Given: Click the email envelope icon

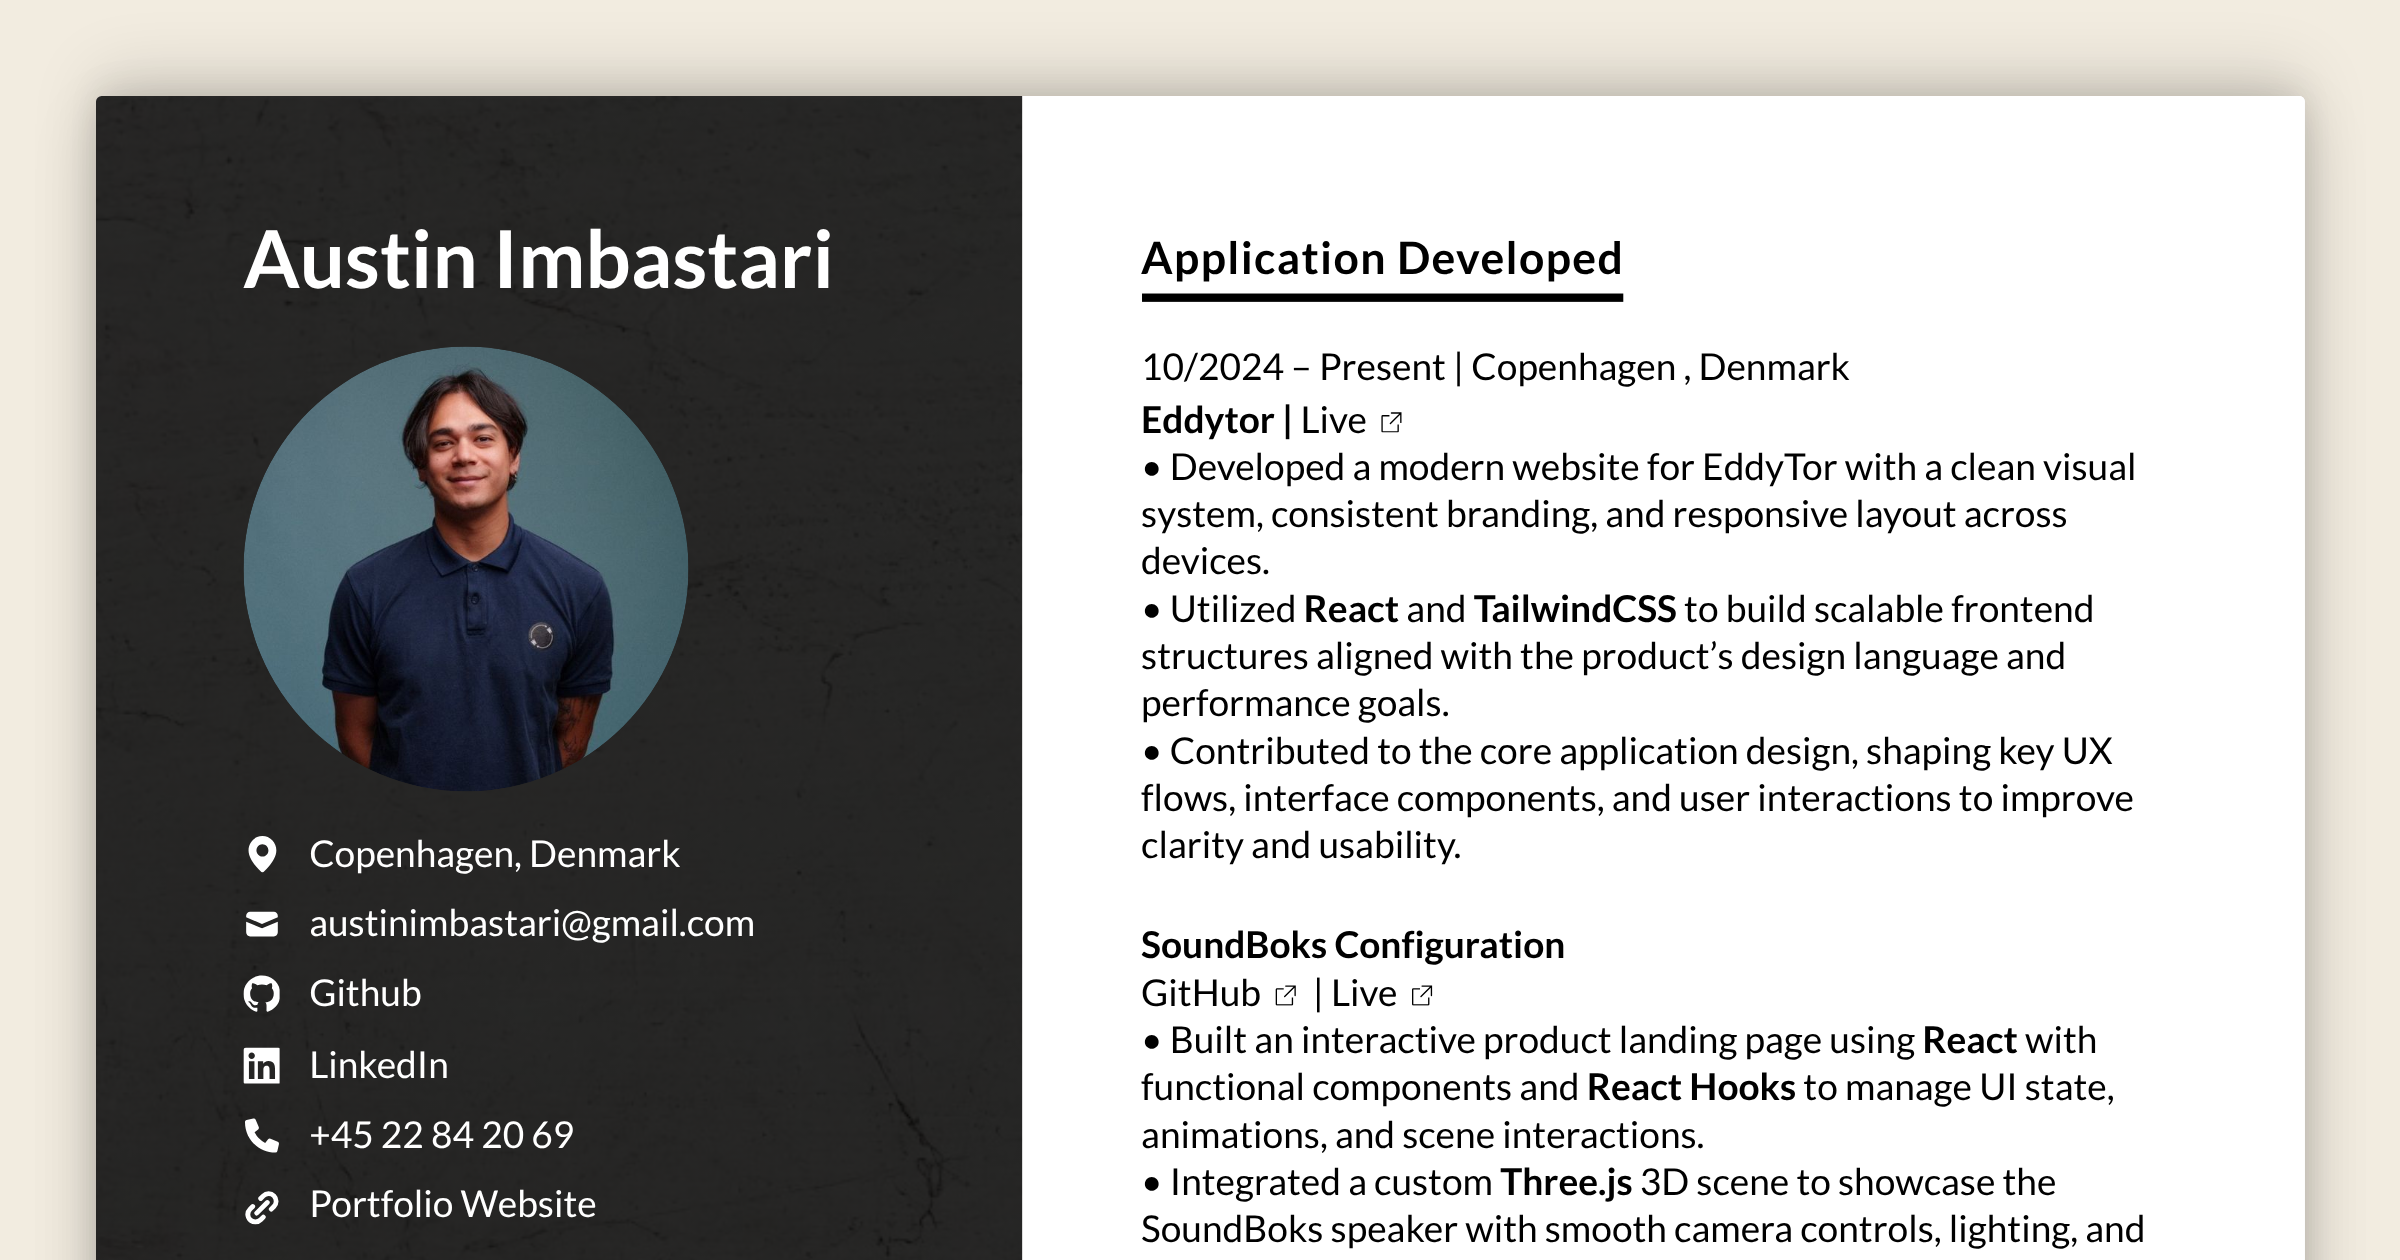Looking at the screenshot, I should pos(261,923).
